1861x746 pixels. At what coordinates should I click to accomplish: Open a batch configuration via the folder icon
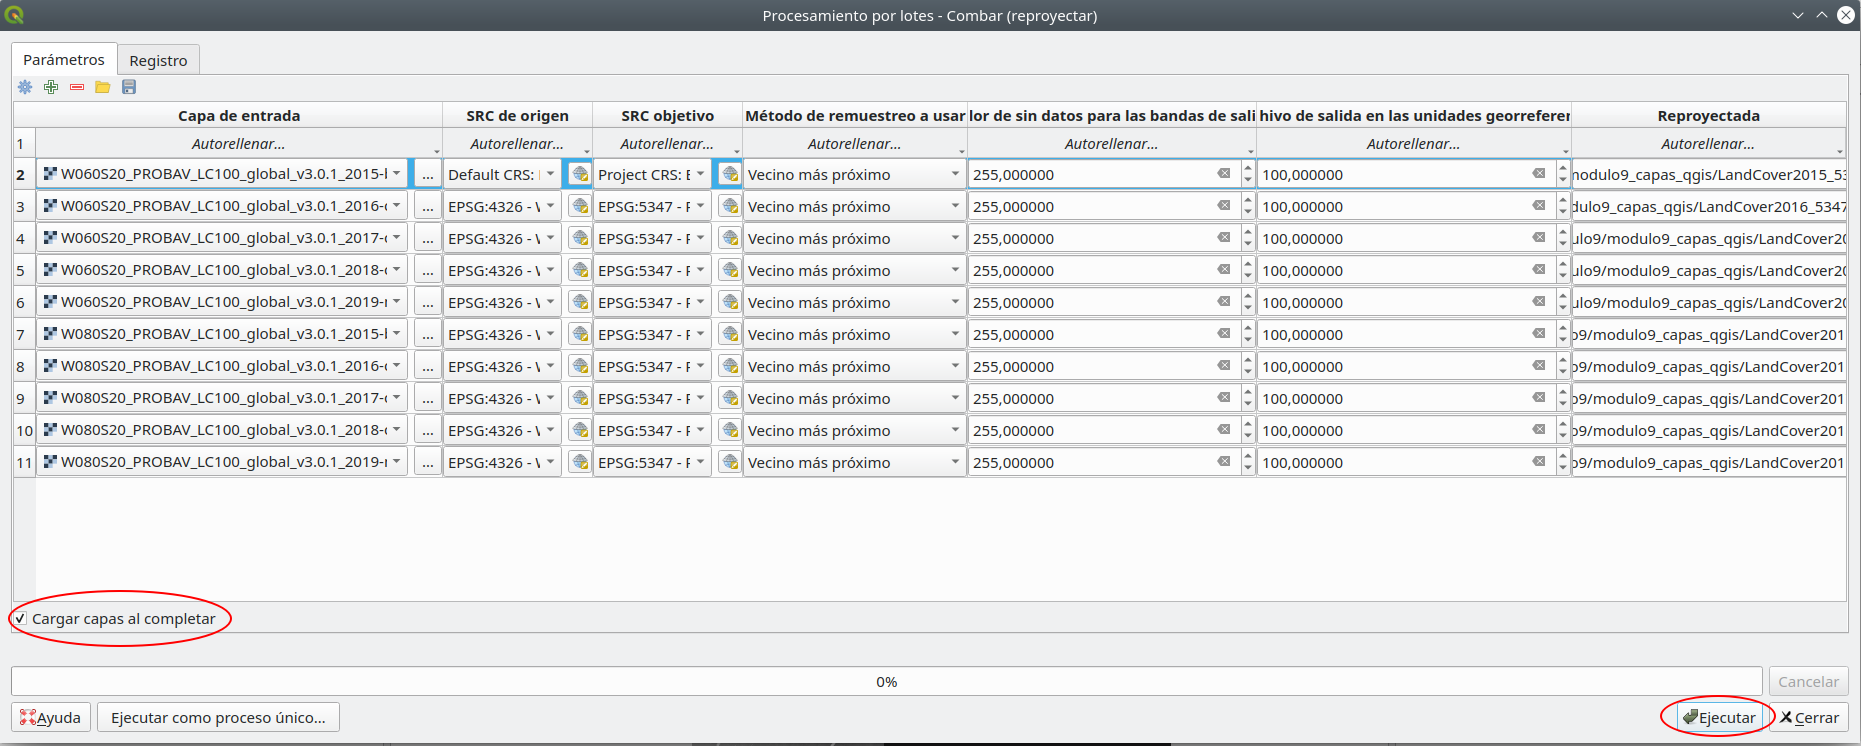[x=102, y=87]
